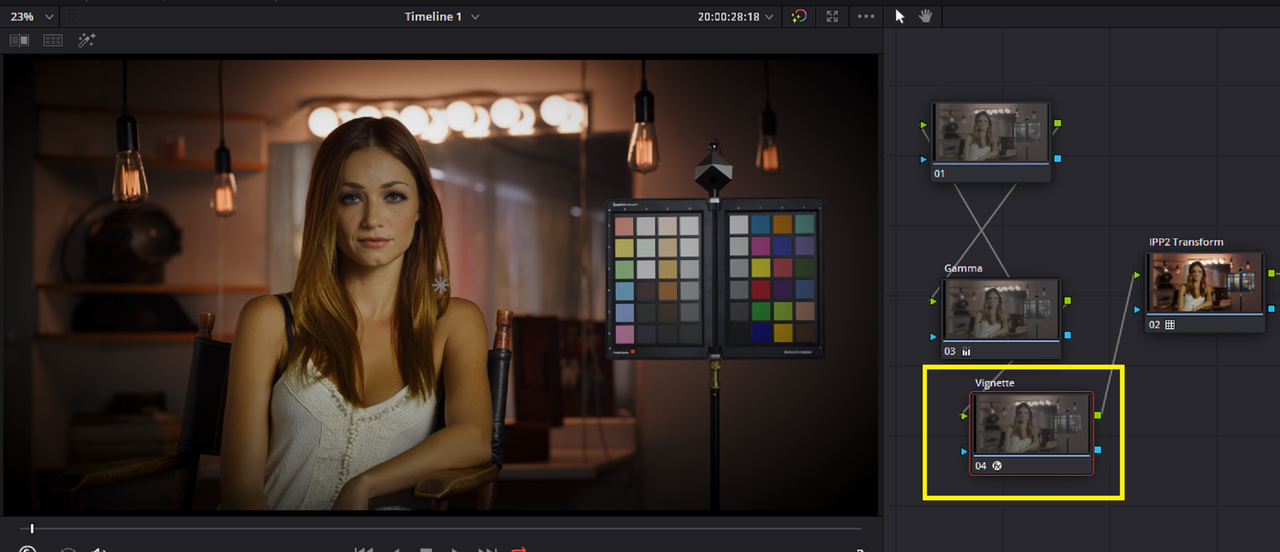Click the '02' node number label
The height and width of the screenshot is (552, 1280).
tap(1154, 325)
